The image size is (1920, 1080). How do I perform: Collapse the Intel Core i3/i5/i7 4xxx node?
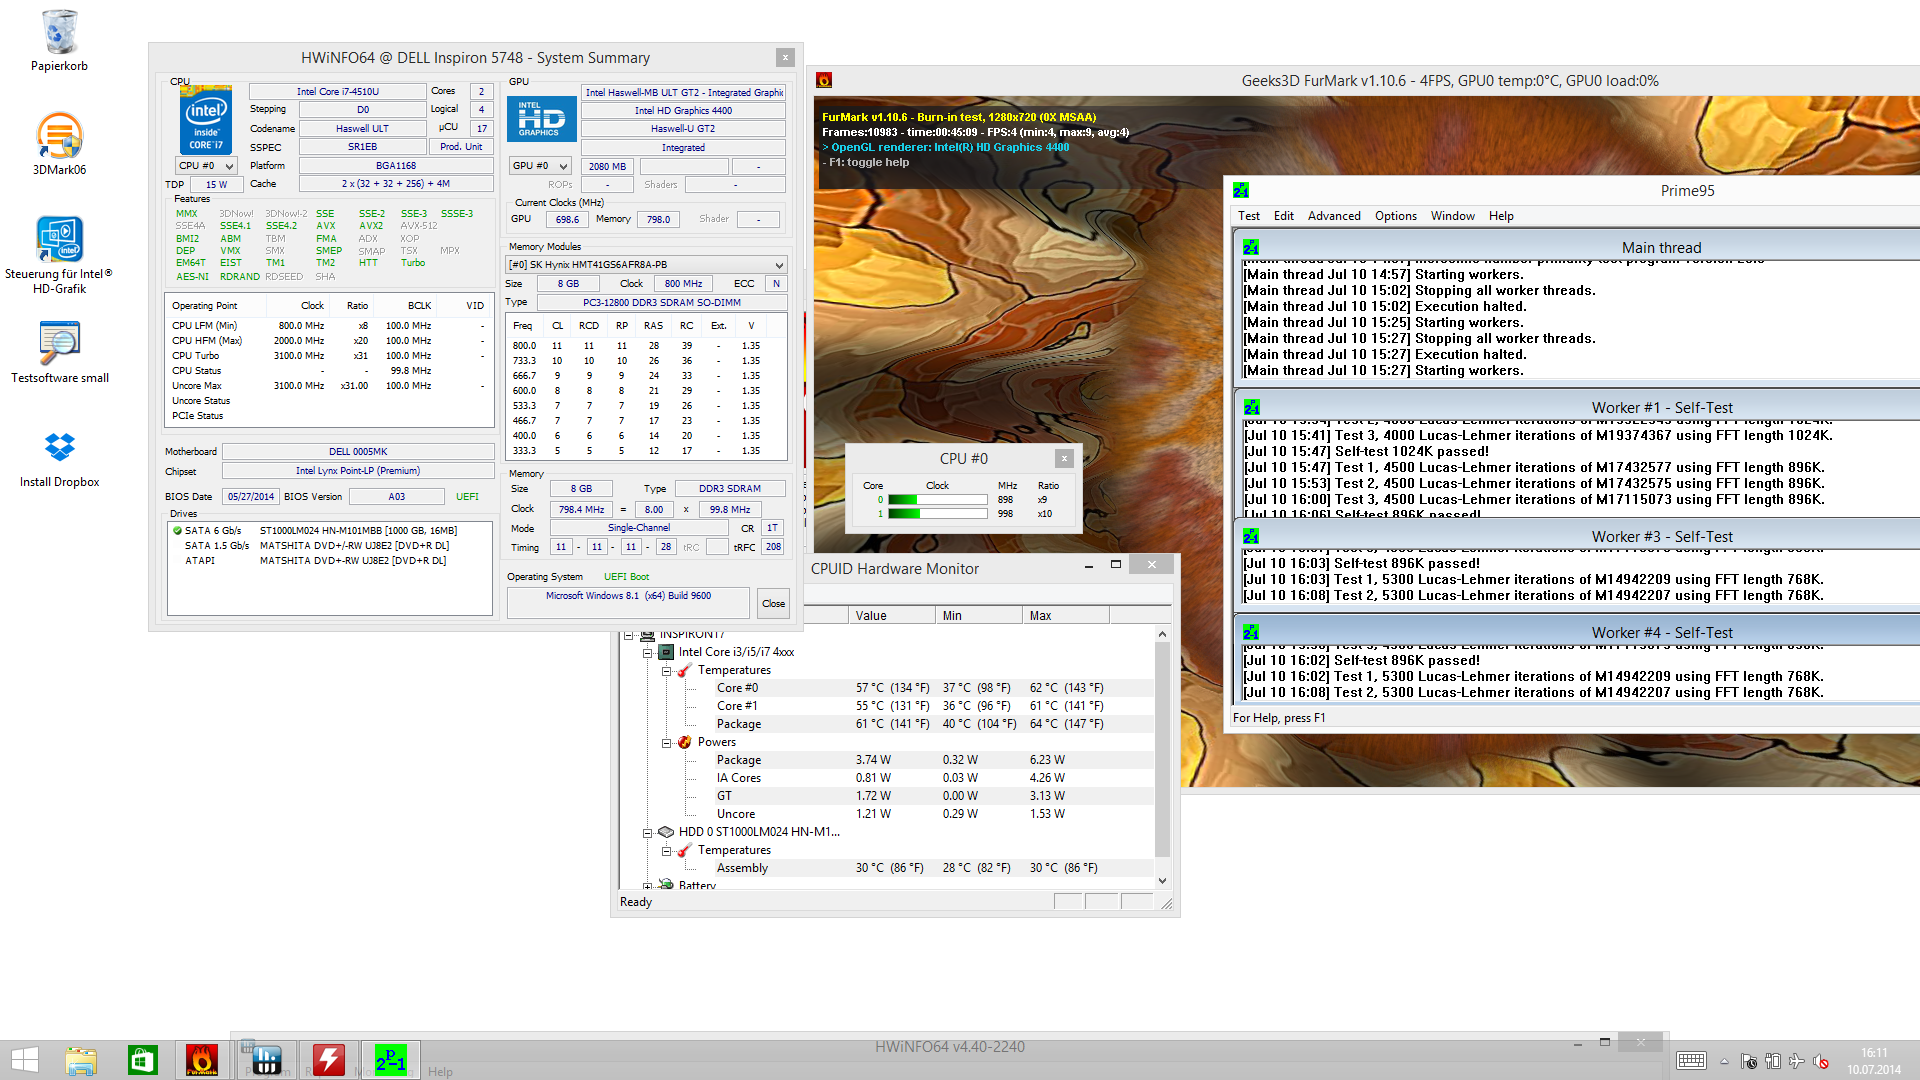(648, 653)
